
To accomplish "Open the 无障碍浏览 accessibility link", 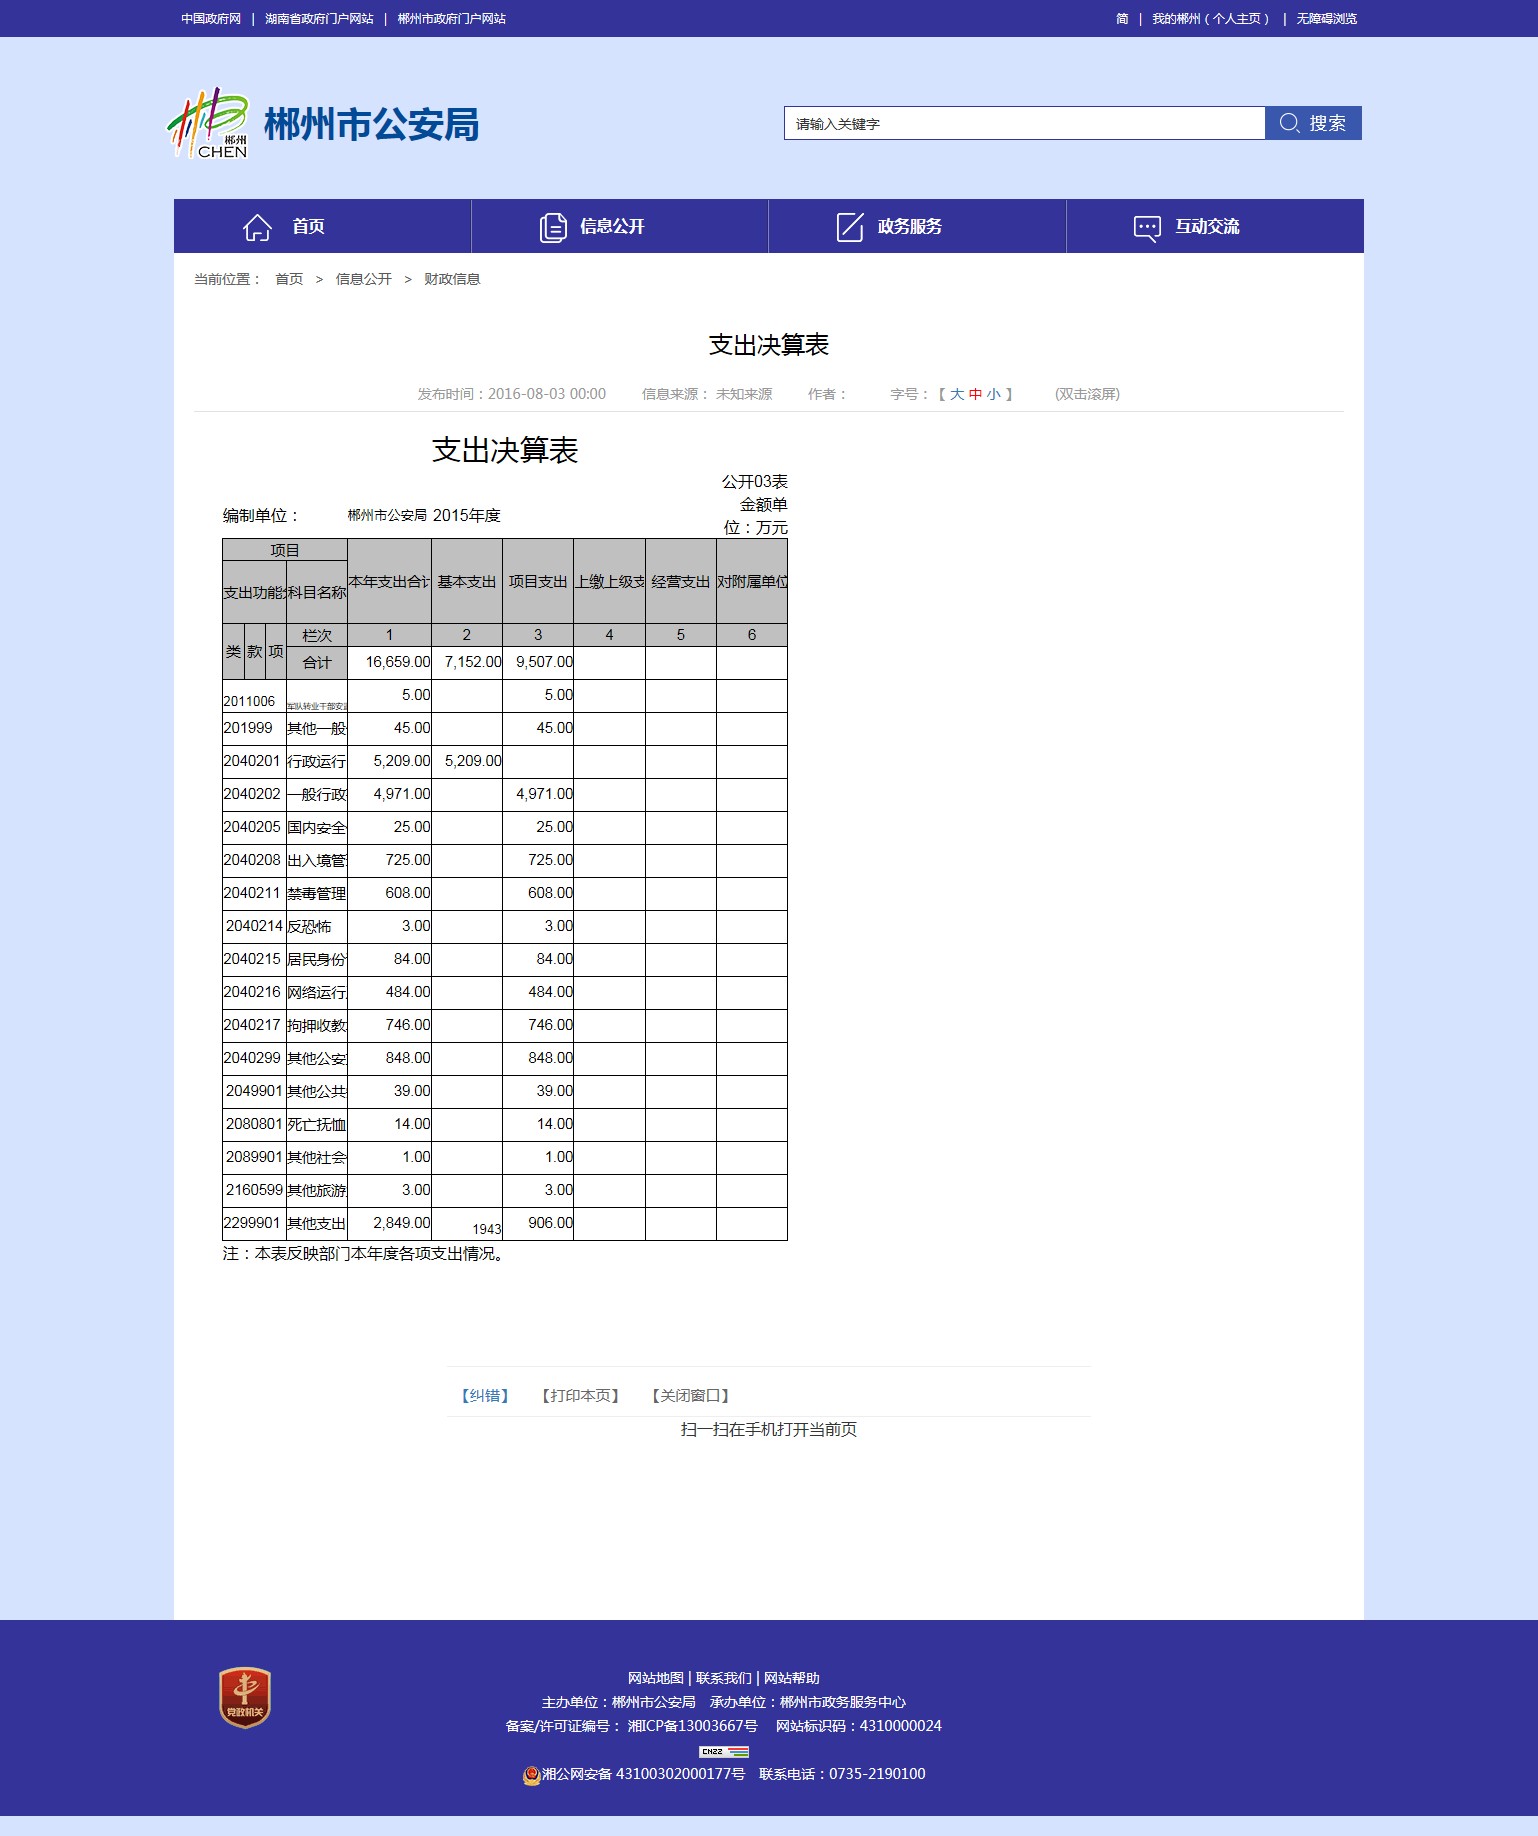I will (1327, 18).
